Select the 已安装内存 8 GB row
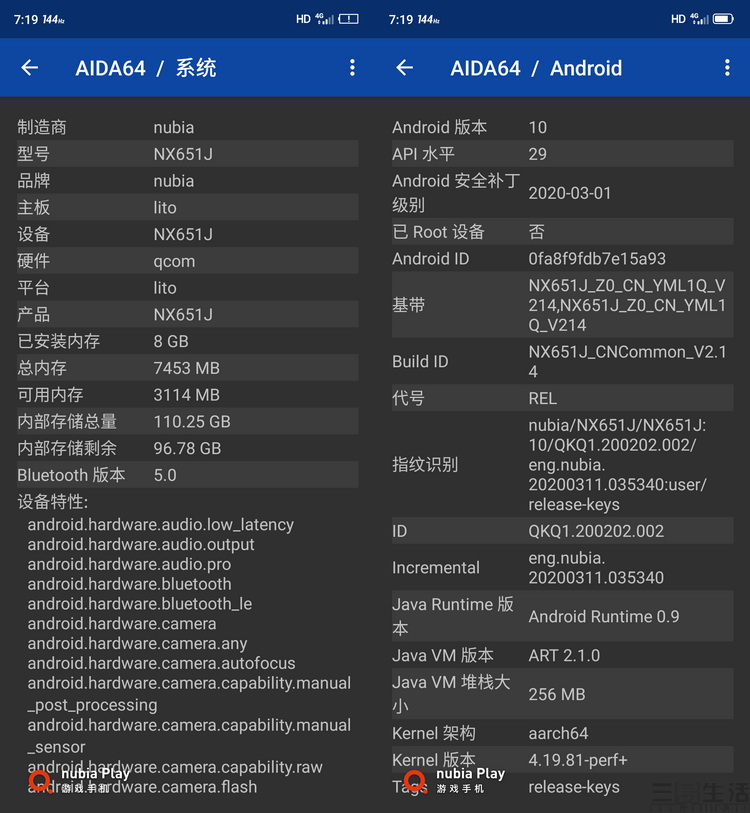750x813 pixels. click(187, 341)
